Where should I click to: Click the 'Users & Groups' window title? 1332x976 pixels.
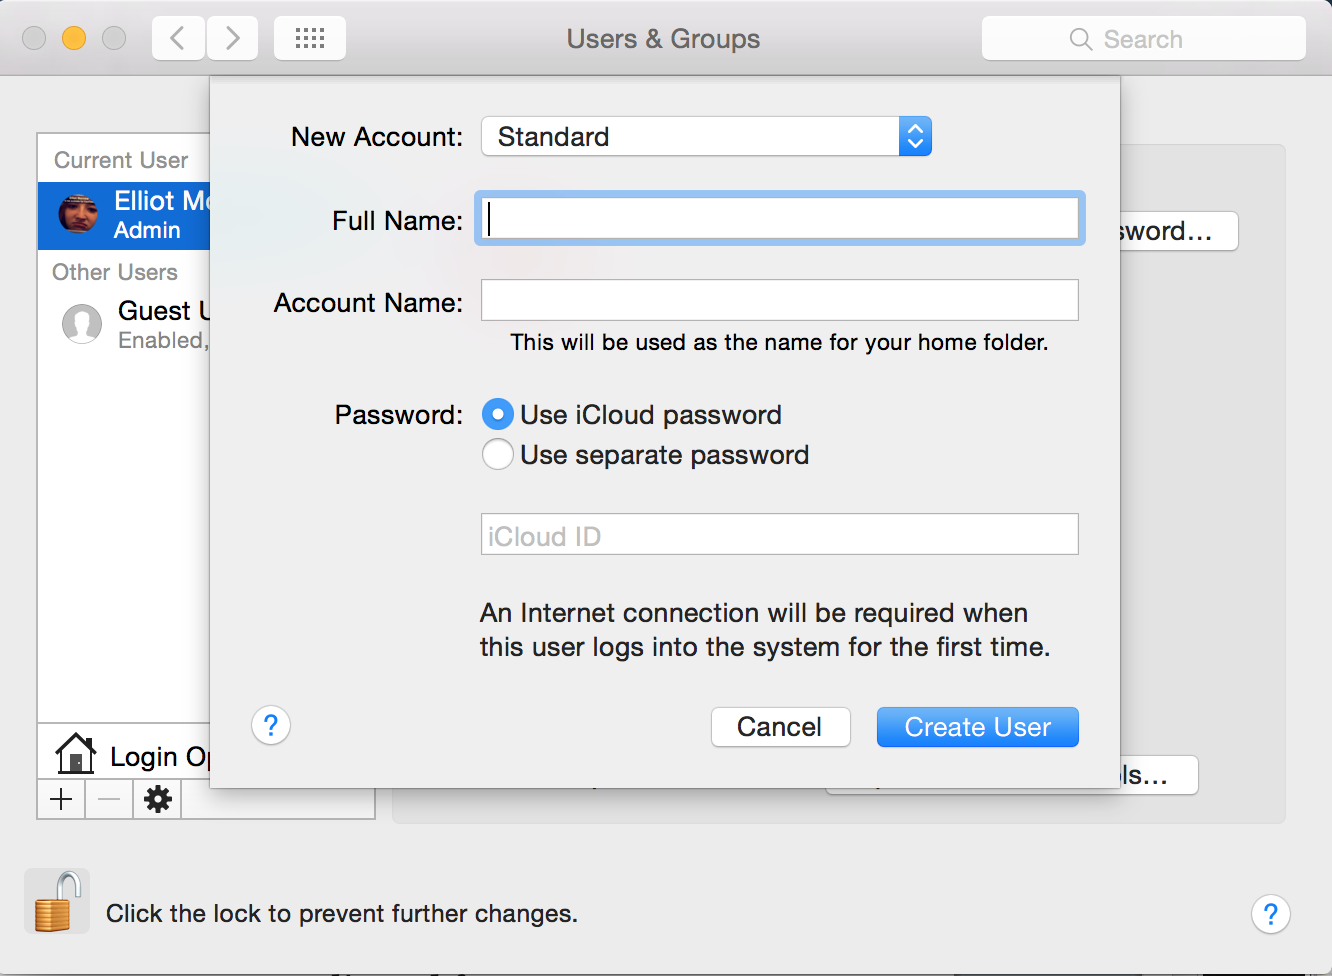[663, 39]
